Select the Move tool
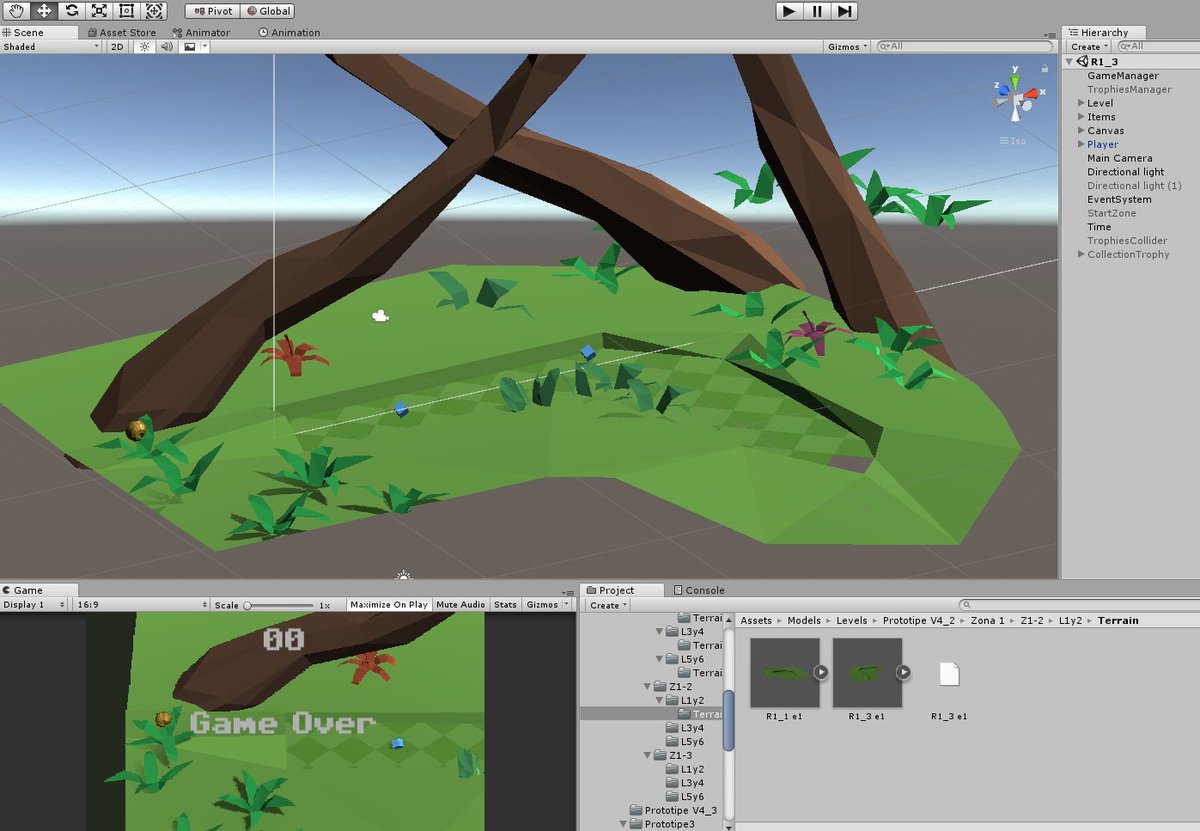Viewport: 1200px width, 831px height. pyautogui.click(x=44, y=11)
